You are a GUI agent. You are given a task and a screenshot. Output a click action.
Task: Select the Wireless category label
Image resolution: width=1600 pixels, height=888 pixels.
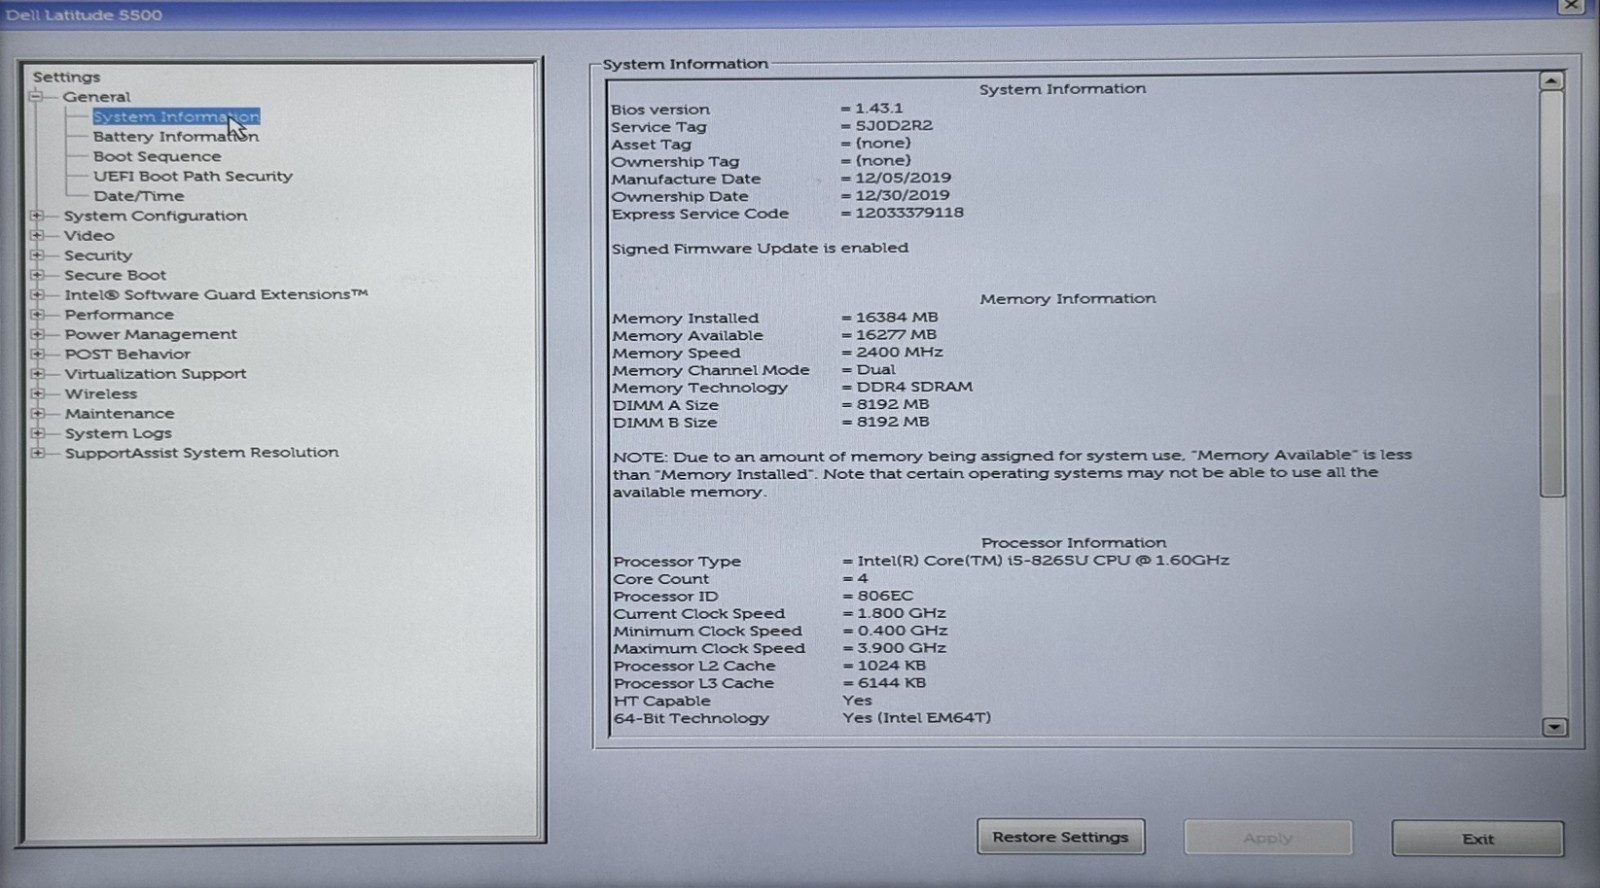click(x=101, y=394)
